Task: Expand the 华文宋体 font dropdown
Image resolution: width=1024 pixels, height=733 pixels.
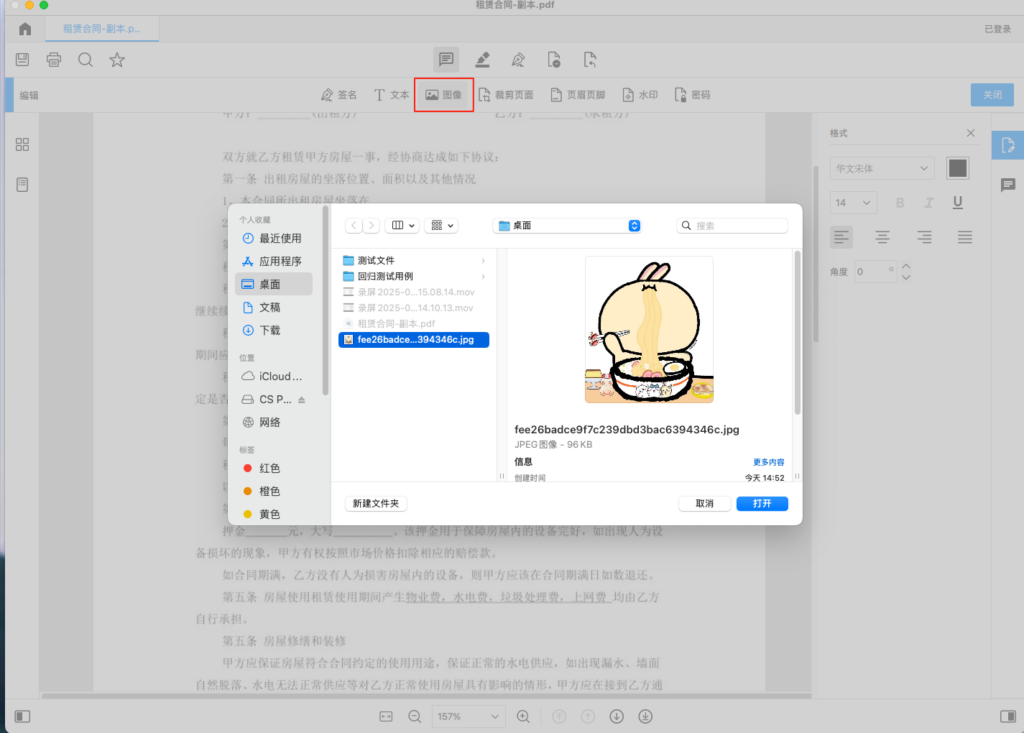Action: 882,169
